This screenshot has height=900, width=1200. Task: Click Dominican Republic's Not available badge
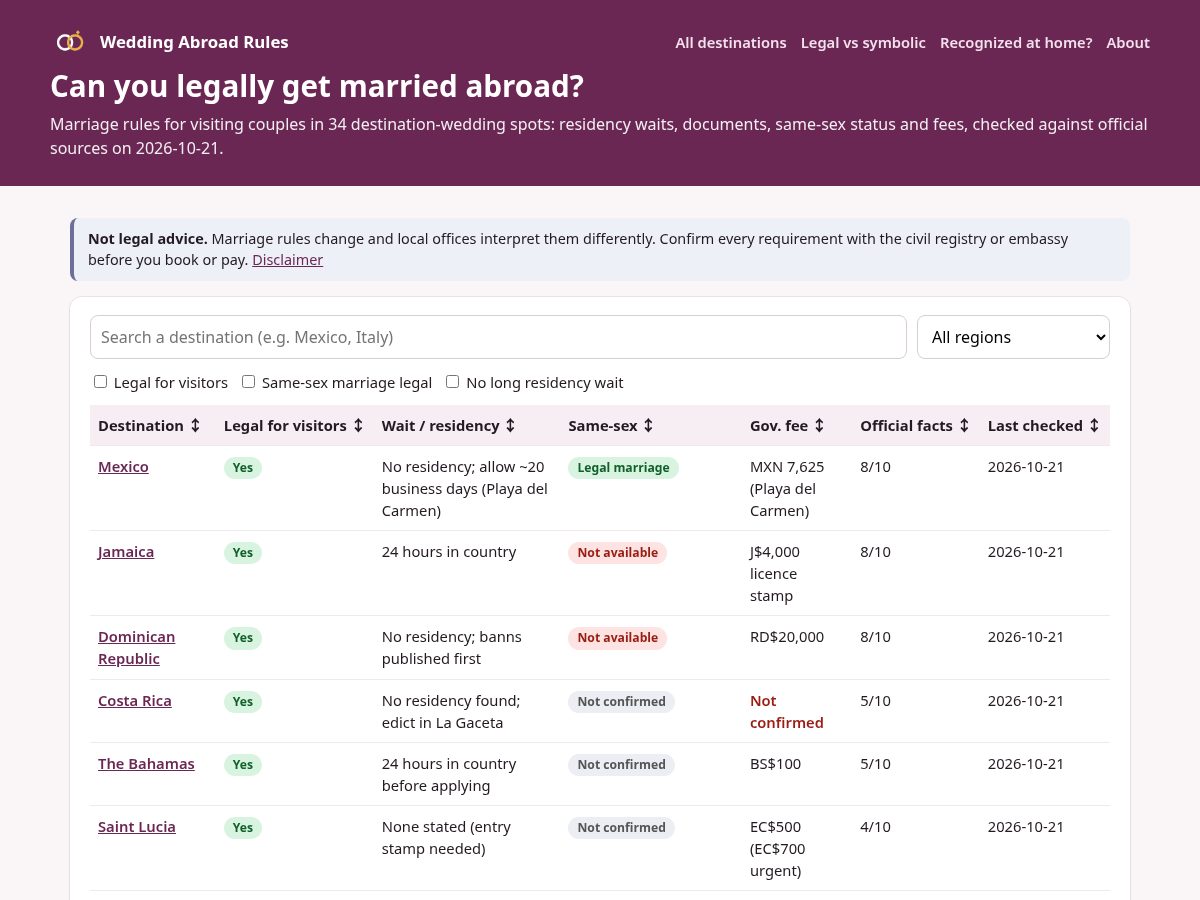click(617, 638)
